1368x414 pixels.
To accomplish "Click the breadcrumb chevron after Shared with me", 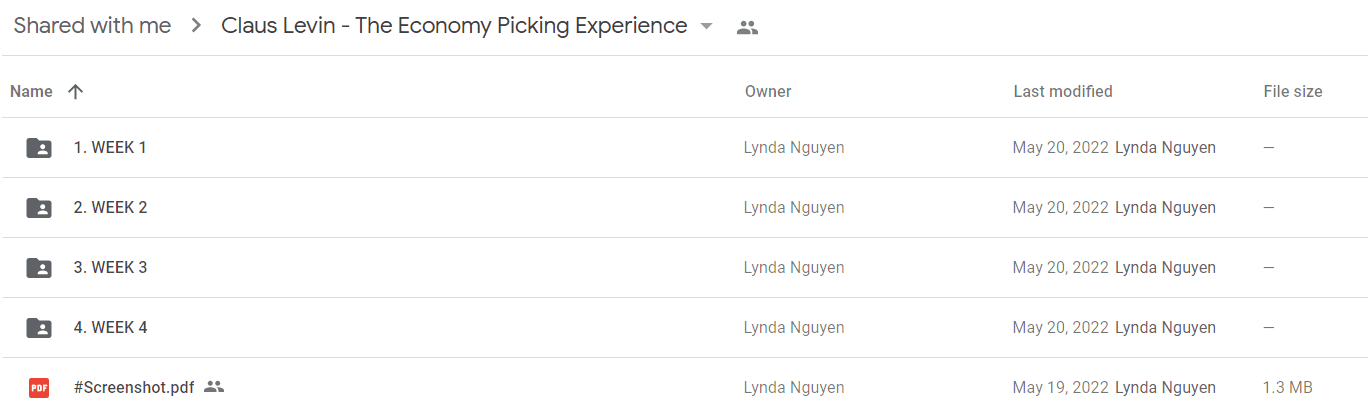I will tap(196, 27).
